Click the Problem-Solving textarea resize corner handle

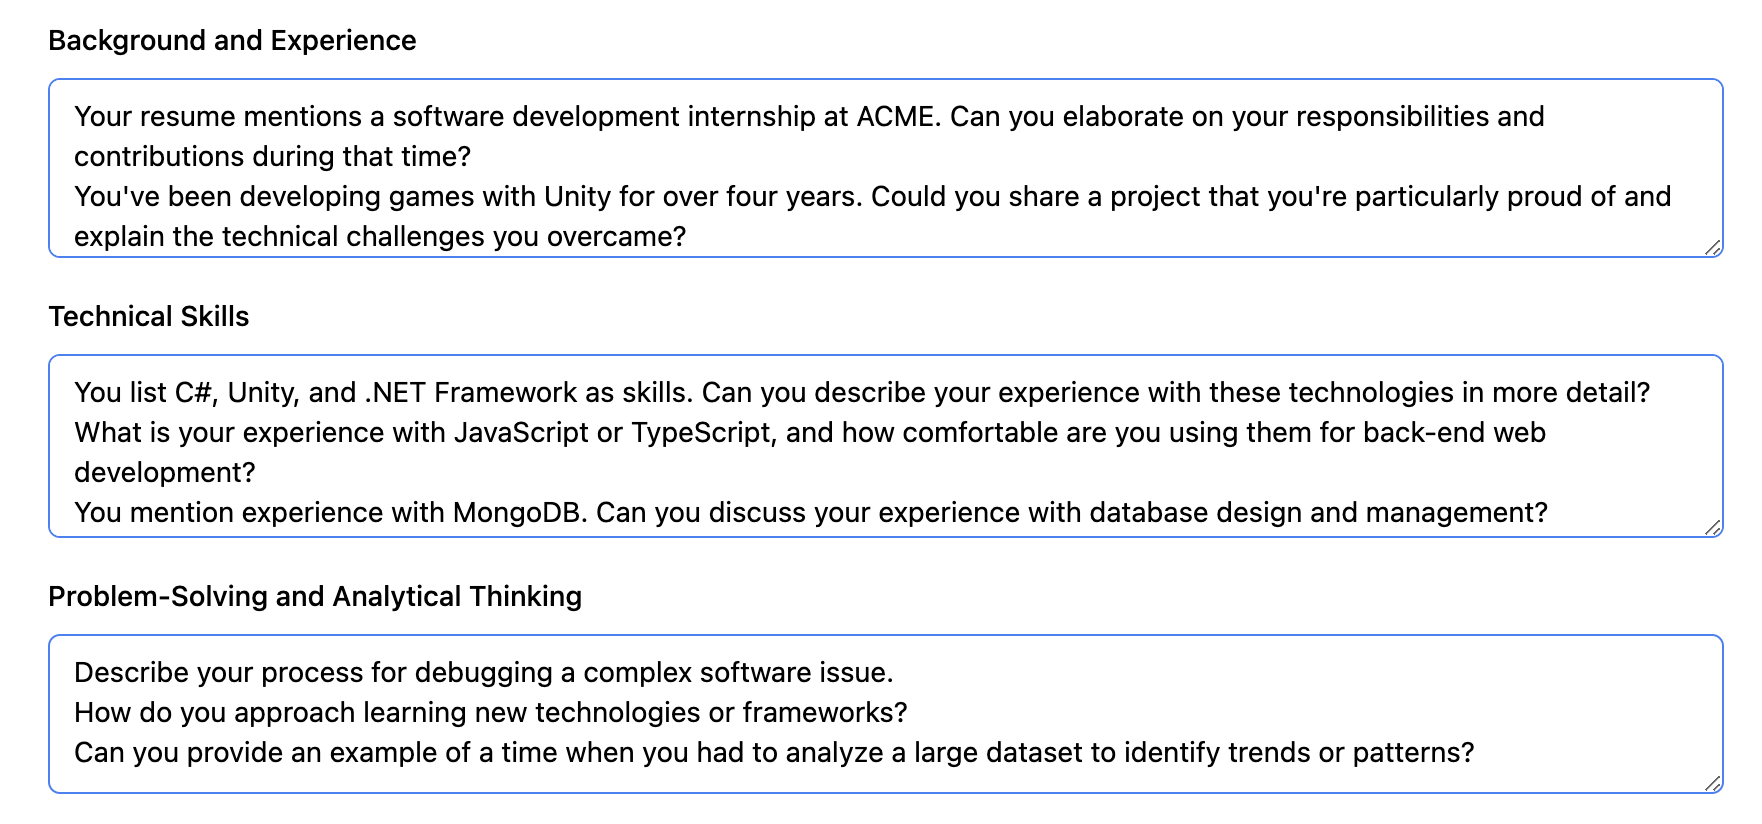click(x=1712, y=783)
